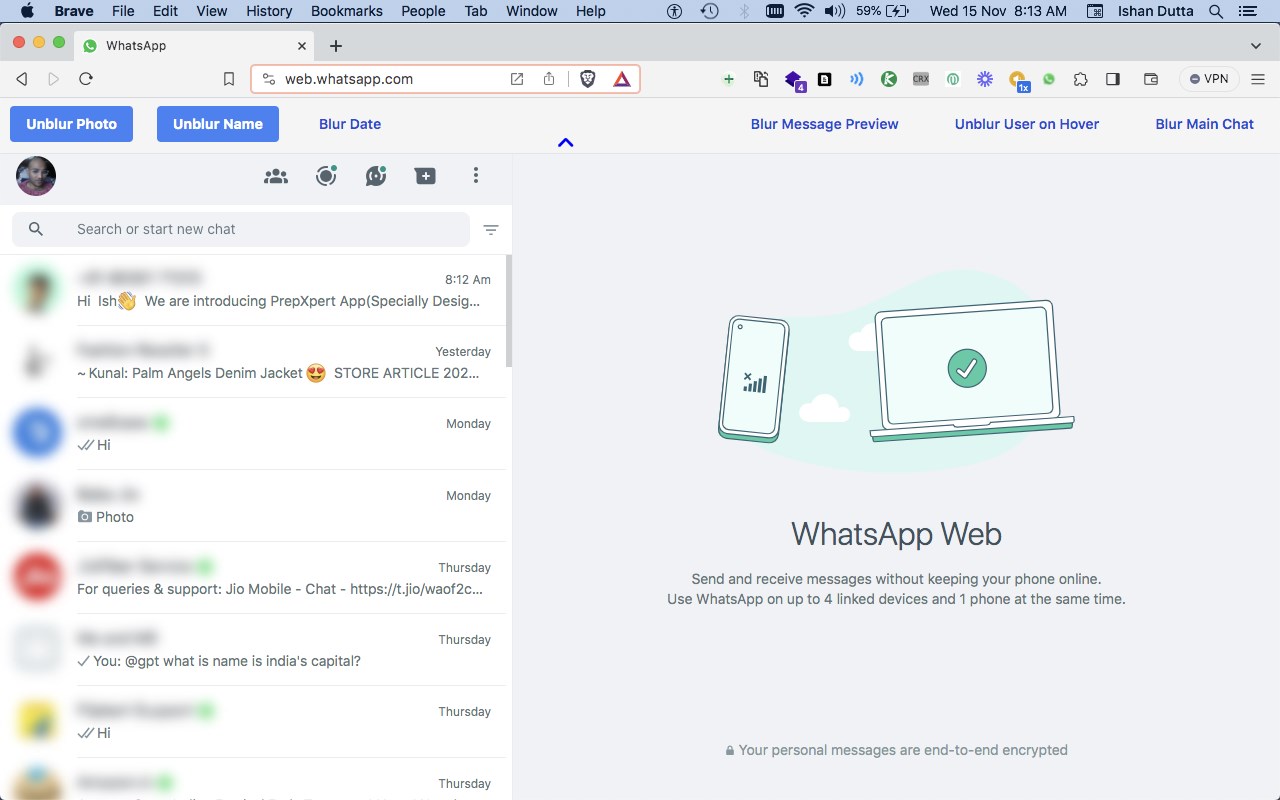Open Spotlight search in menu bar
This screenshot has width=1280, height=800.
click(1216, 11)
